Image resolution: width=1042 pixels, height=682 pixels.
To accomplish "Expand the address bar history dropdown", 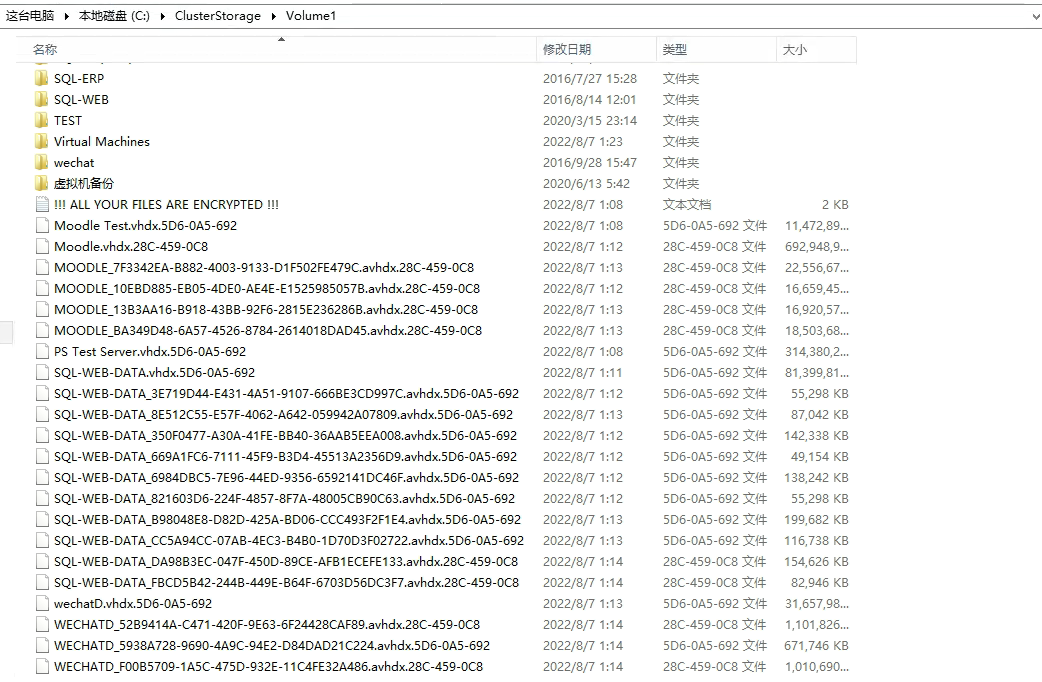I will [x=1033, y=16].
